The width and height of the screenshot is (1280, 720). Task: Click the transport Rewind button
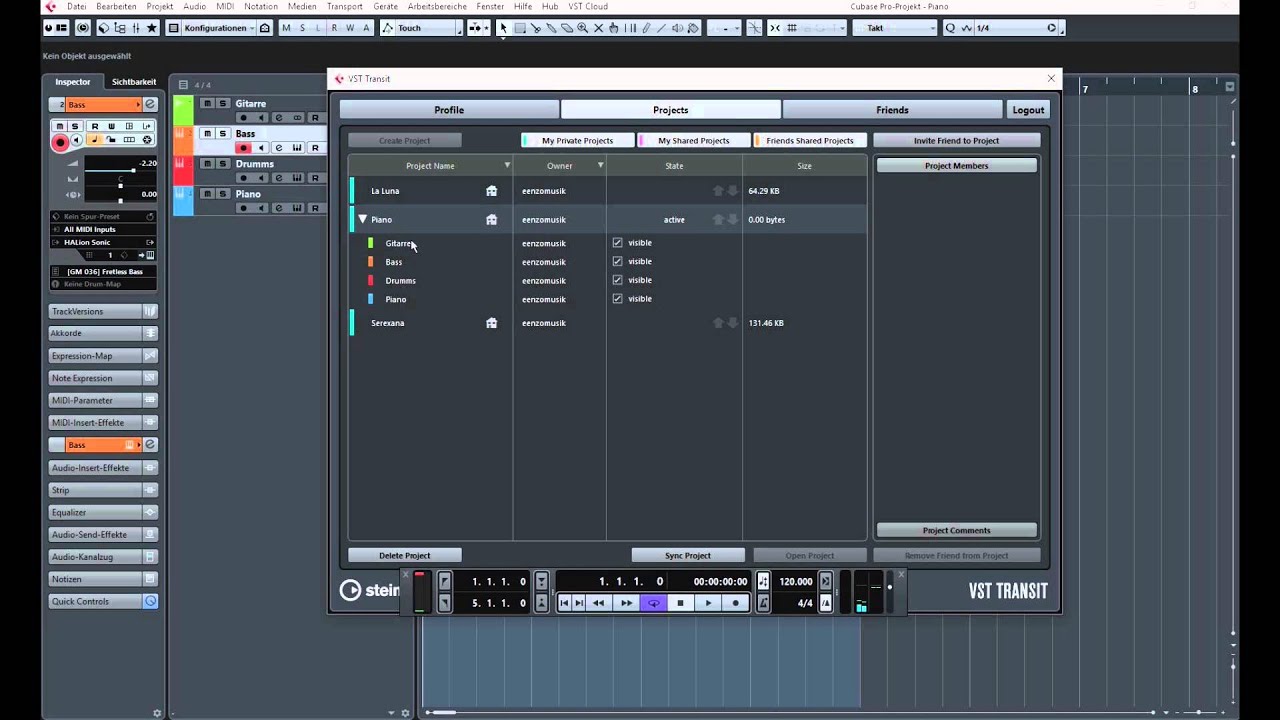[598, 603]
